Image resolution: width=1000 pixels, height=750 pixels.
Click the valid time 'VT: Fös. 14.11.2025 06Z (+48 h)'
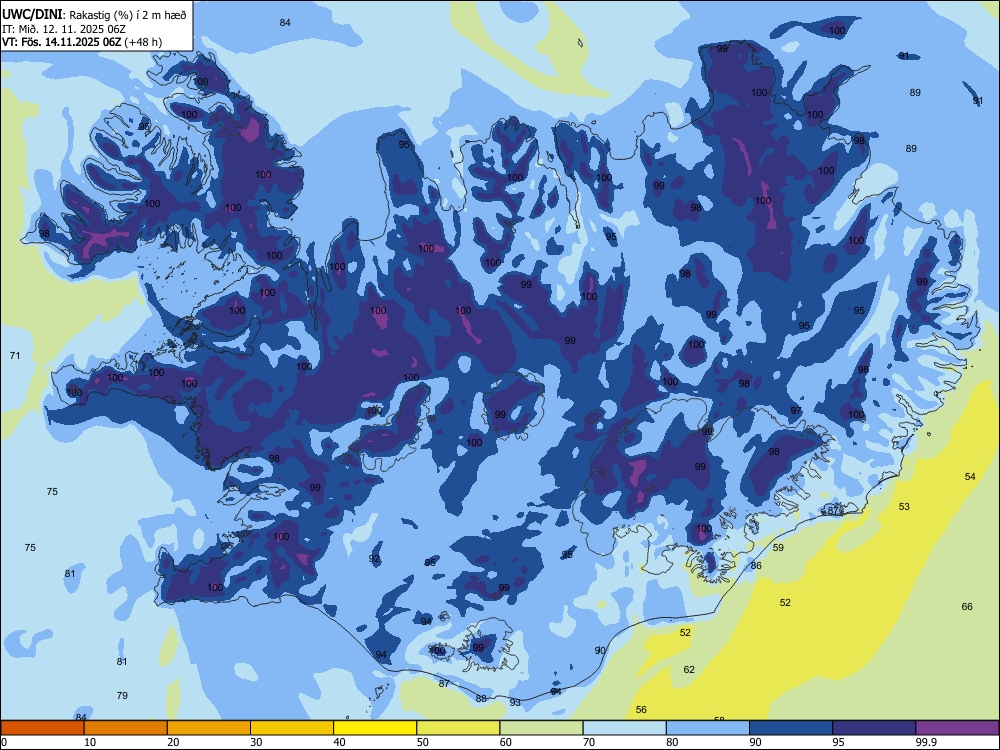pos(82,42)
